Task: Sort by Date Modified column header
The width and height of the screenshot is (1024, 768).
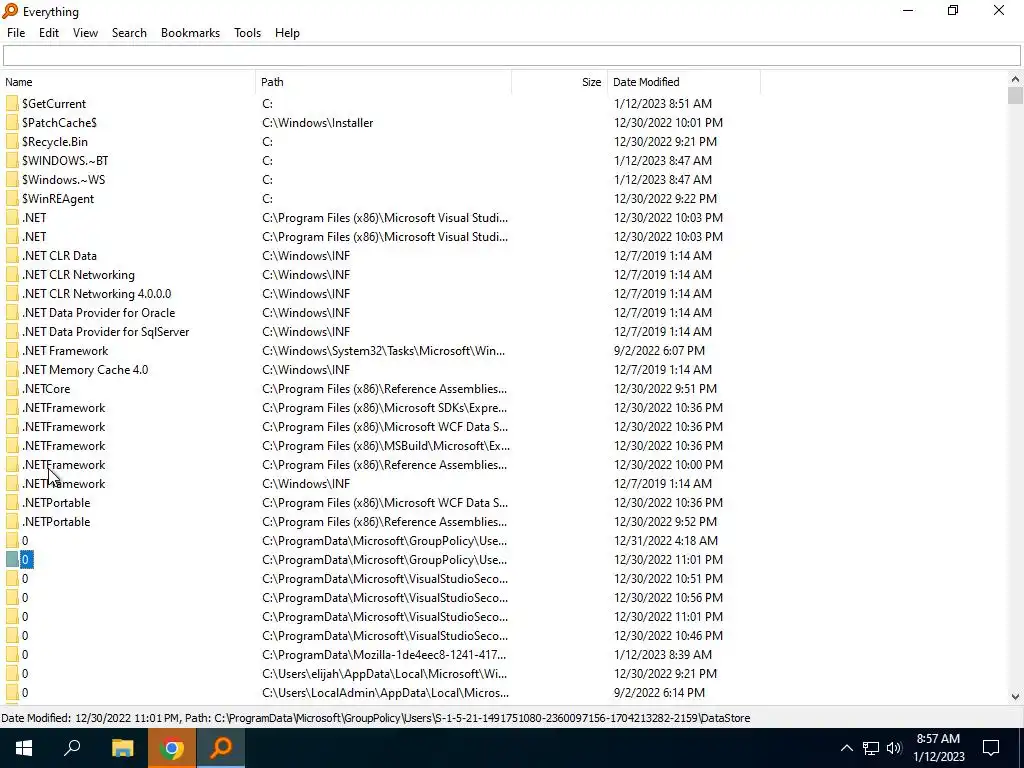Action: (x=684, y=82)
